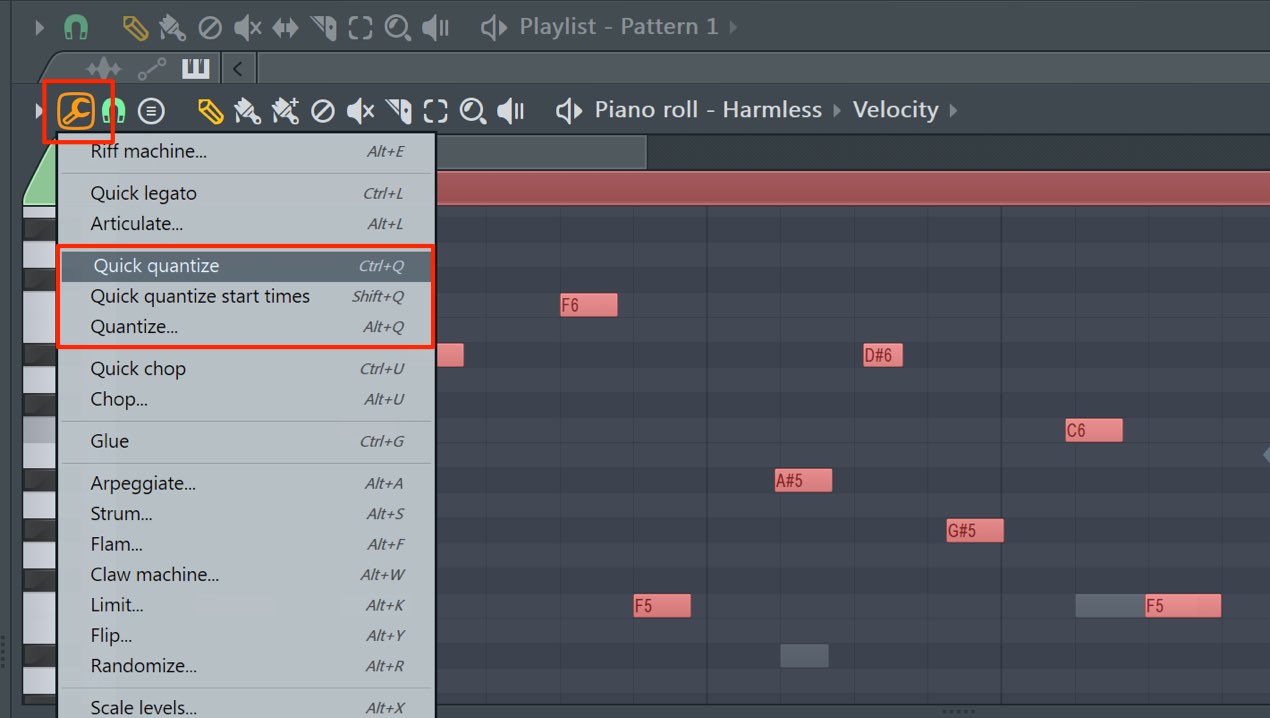The image size is (1270, 718).
Task: Click the red timeline bar above notes
Action: 852,188
